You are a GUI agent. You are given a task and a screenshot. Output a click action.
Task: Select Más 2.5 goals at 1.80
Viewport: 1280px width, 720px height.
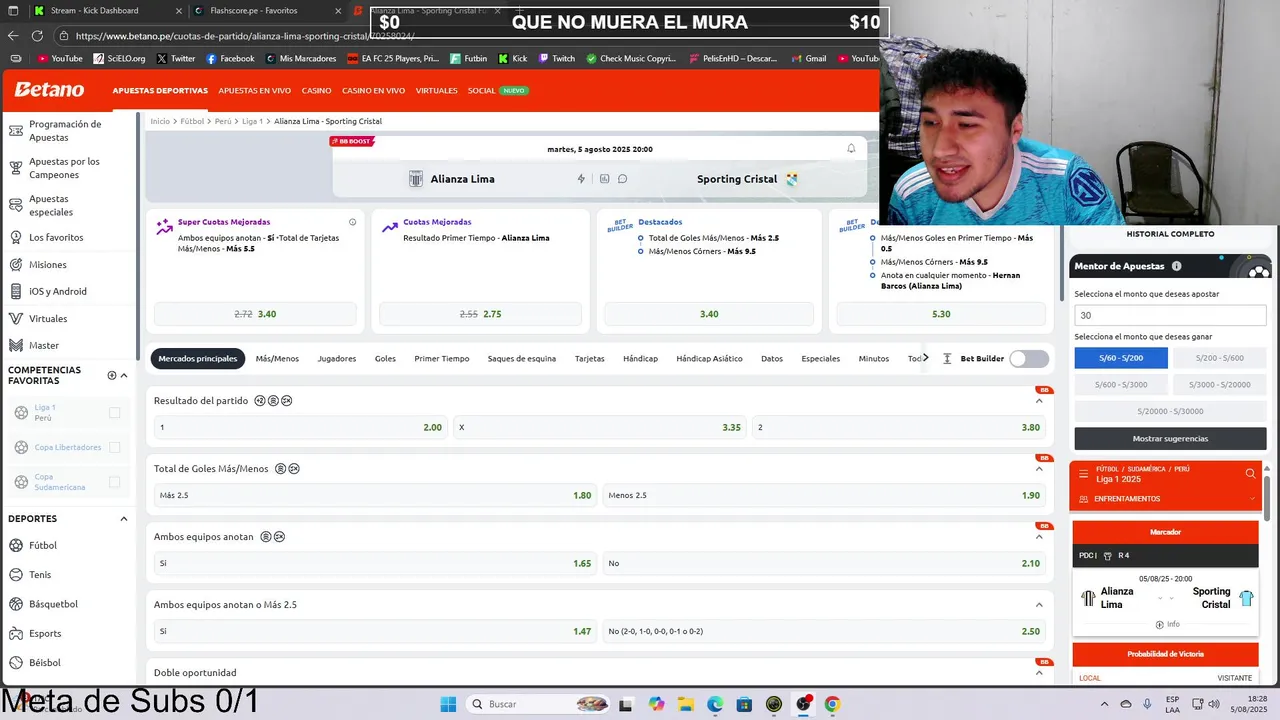click(x=375, y=495)
